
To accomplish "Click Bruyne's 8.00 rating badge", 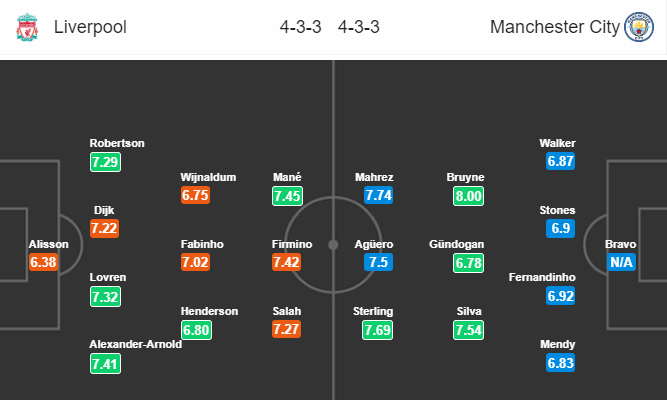I will (468, 196).
